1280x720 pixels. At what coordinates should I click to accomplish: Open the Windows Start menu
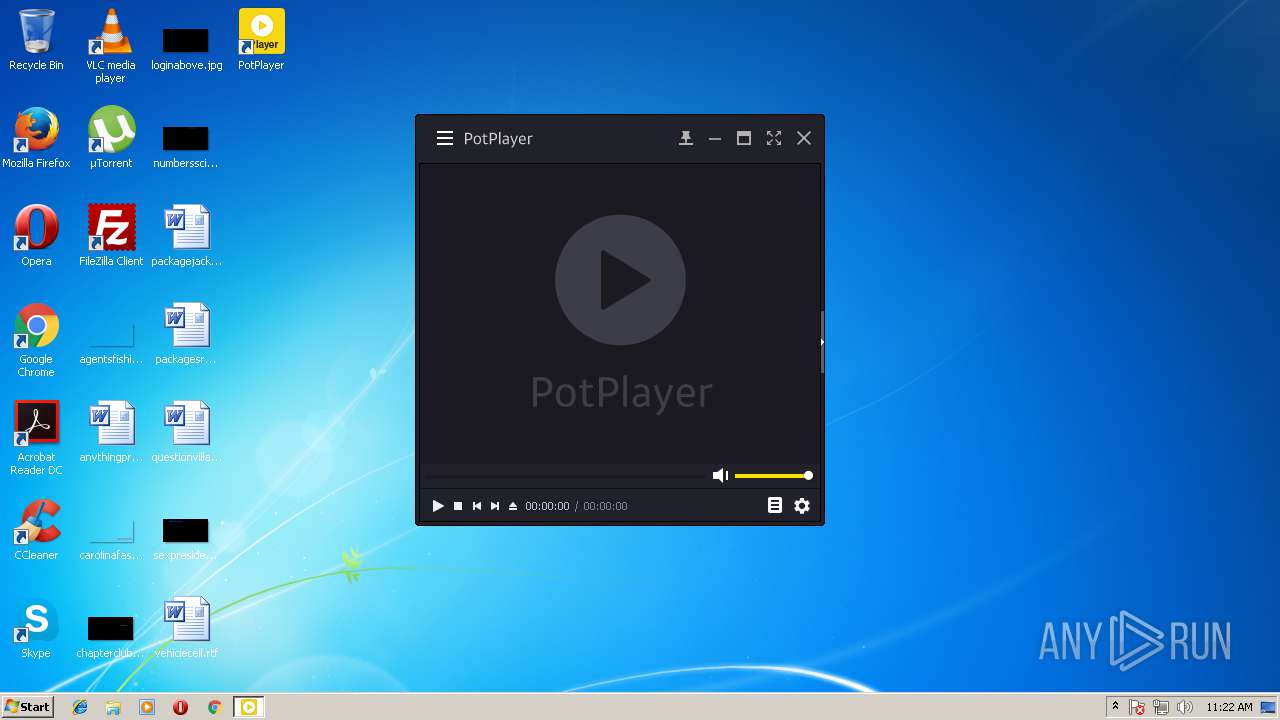tap(27, 707)
